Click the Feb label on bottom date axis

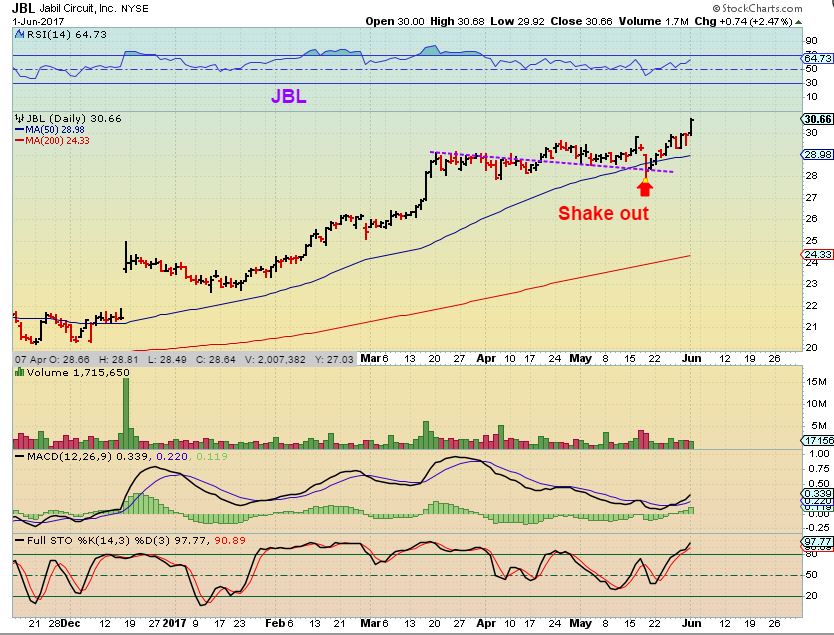[x=275, y=623]
